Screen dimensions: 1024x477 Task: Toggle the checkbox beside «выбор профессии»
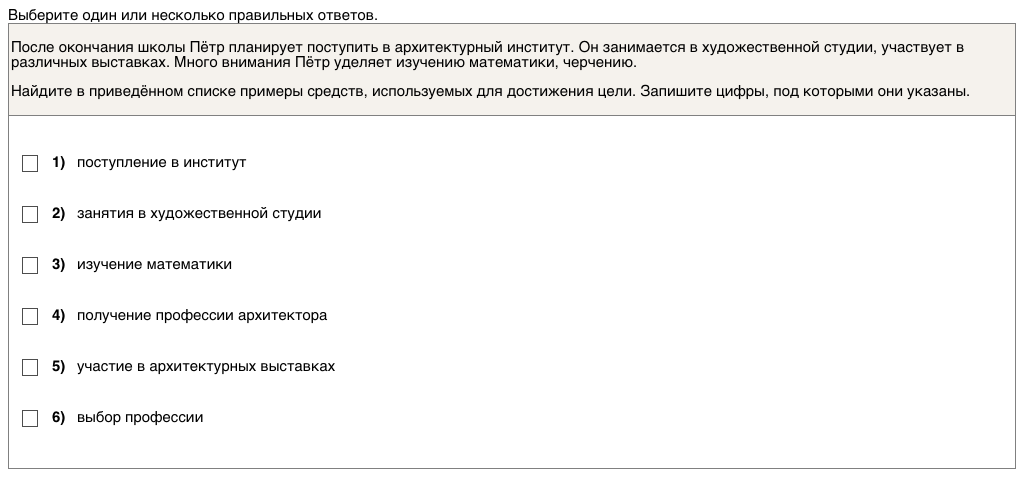click(30, 418)
